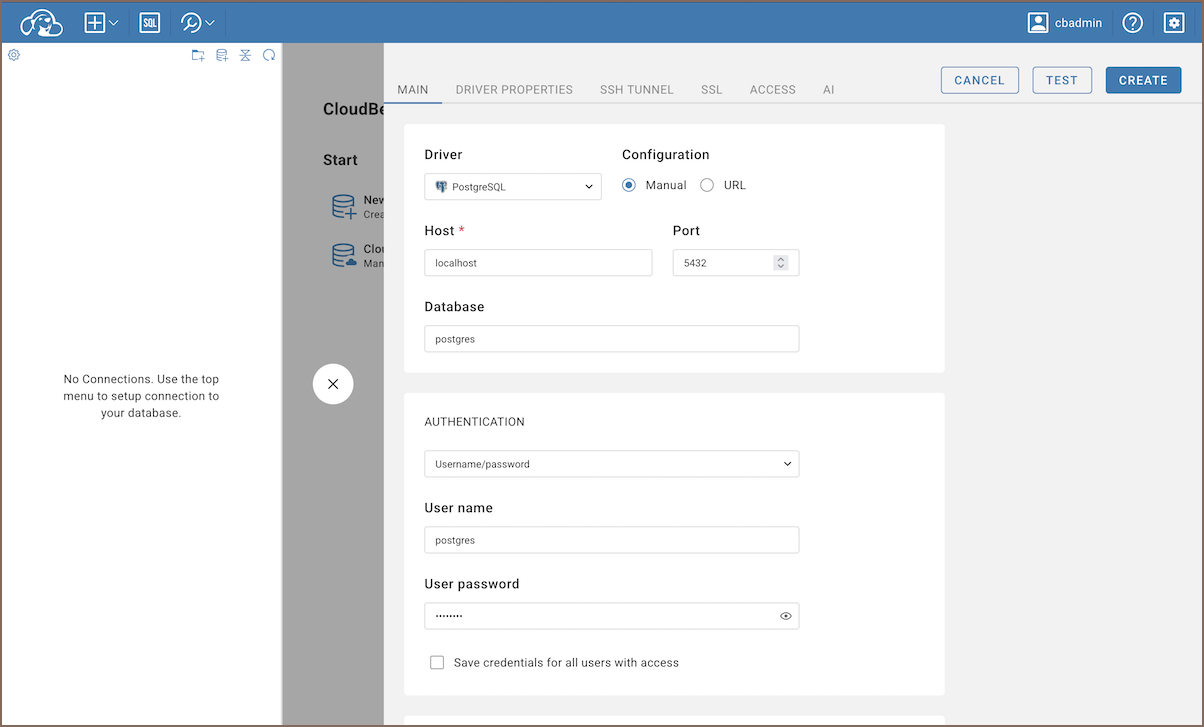The image size is (1204, 727).
Task: Switch to the SSH Tunnel tab
Action: tap(636, 89)
